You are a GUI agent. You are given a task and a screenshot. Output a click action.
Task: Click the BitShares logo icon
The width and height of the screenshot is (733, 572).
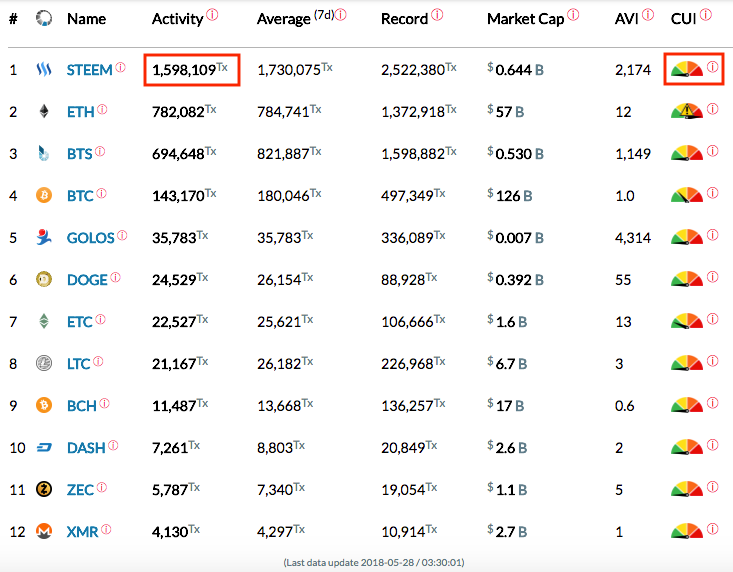tap(44, 154)
